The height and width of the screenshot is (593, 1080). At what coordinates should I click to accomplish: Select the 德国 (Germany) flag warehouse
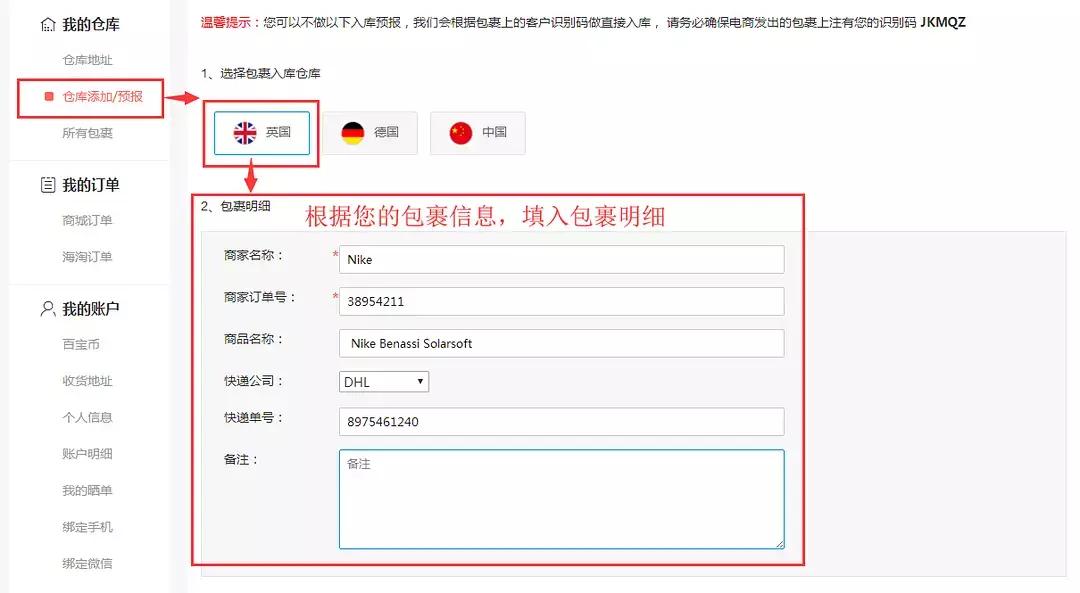[371, 132]
